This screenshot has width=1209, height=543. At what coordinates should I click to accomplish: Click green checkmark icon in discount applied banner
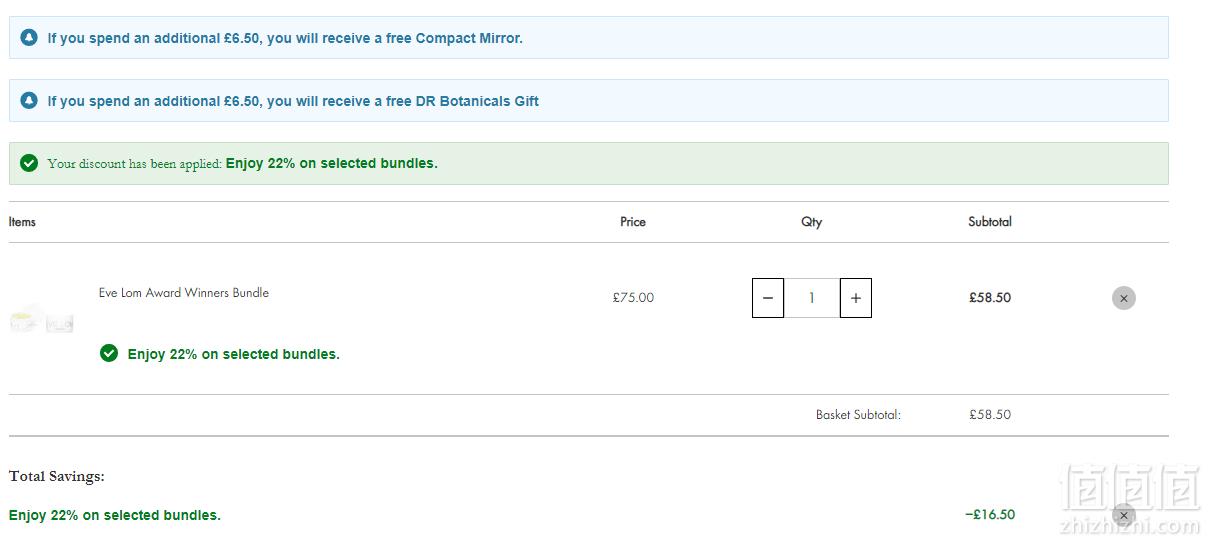pos(29,163)
